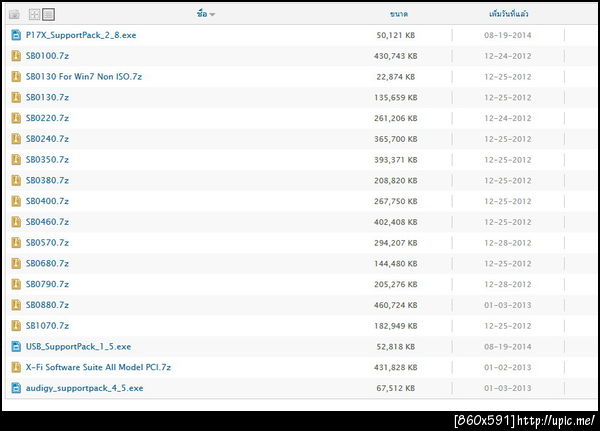The image size is (600, 431).
Task: Open SB0460.7z file link
Action: point(47,222)
